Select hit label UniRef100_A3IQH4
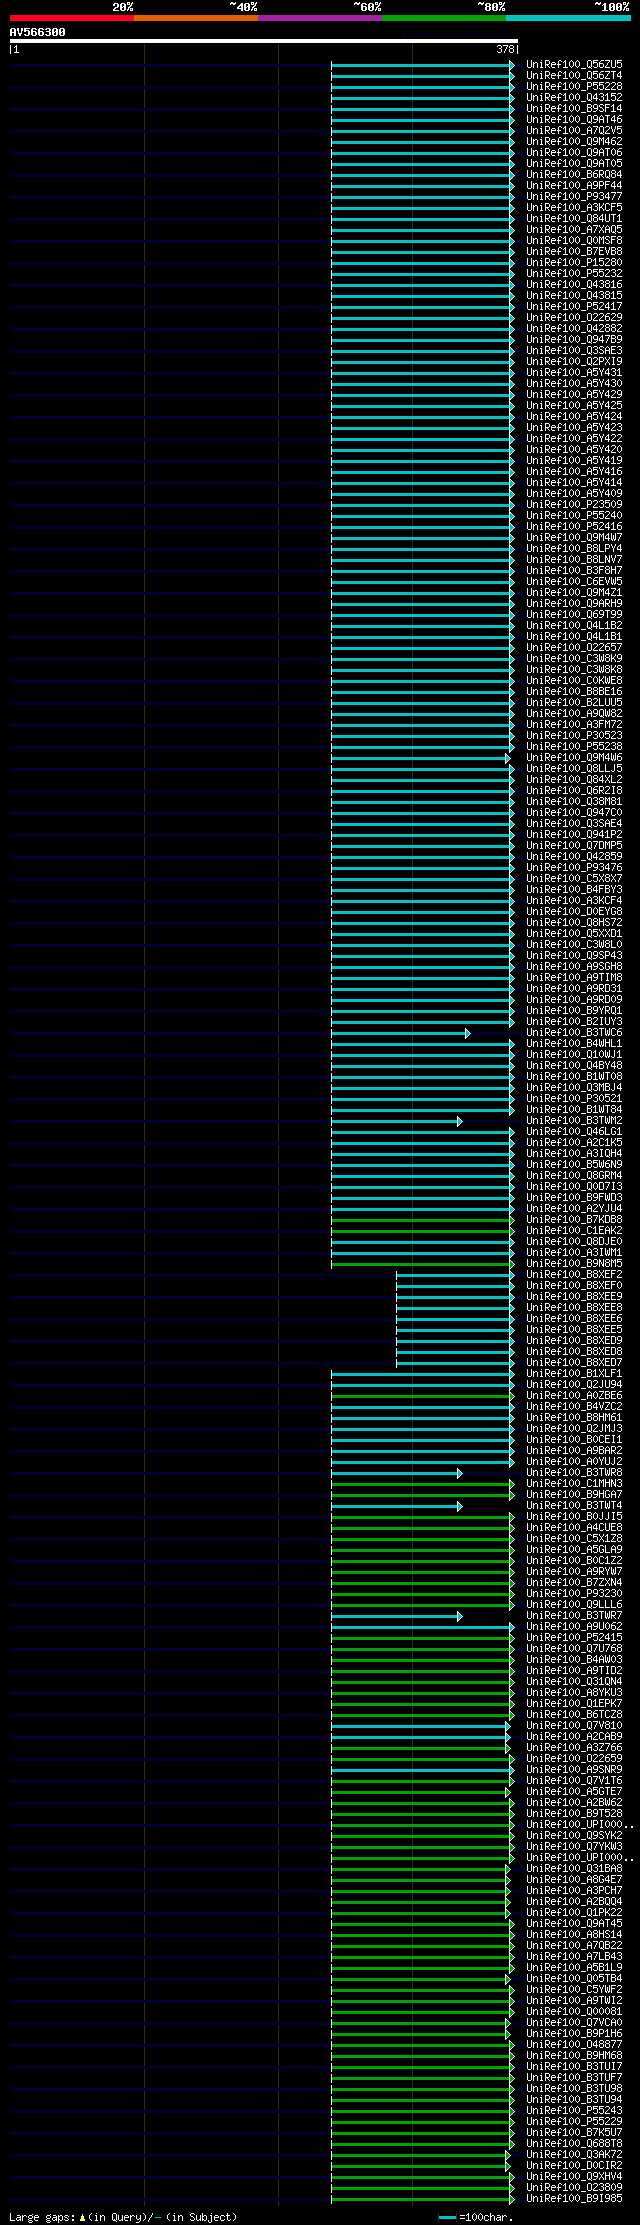Screen dimensions: 640x2225 [574, 1153]
